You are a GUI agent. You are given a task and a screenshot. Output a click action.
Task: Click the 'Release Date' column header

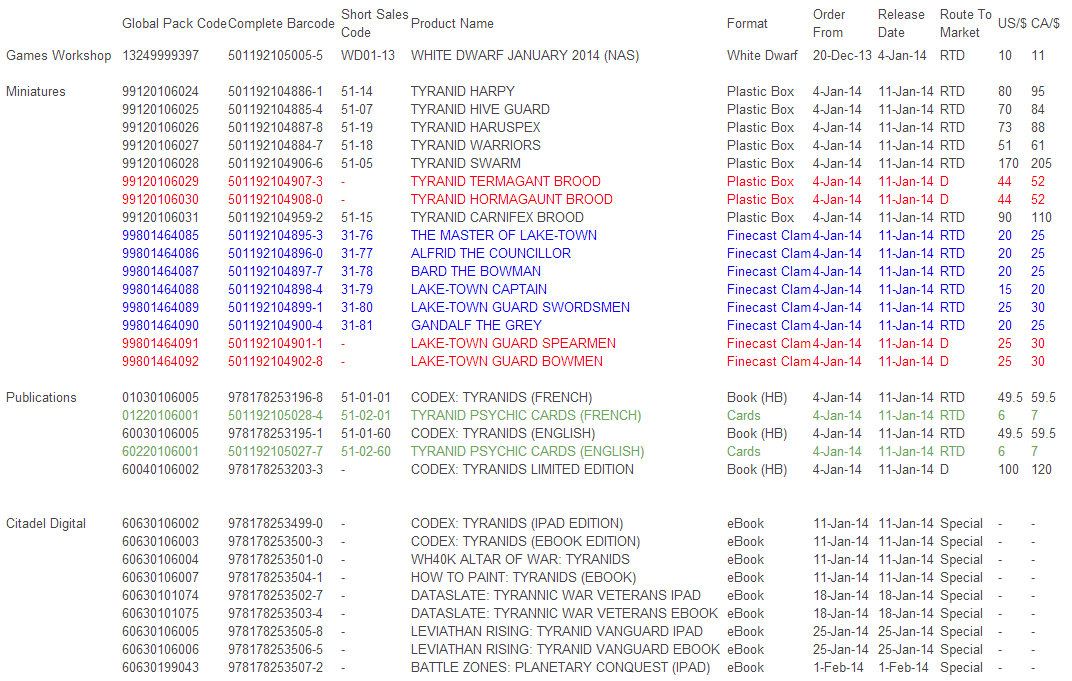901,23
